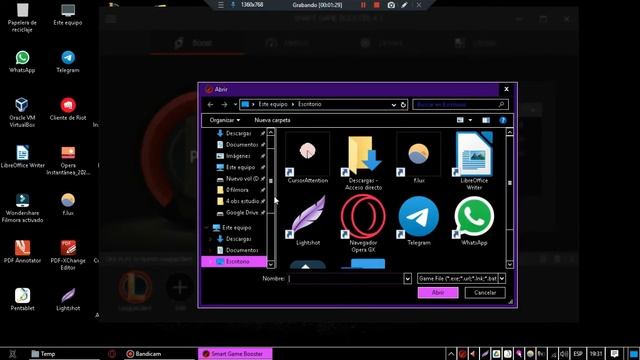
Task: Select Navegador Opera GX shortcut in dialog
Action: (363, 224)
